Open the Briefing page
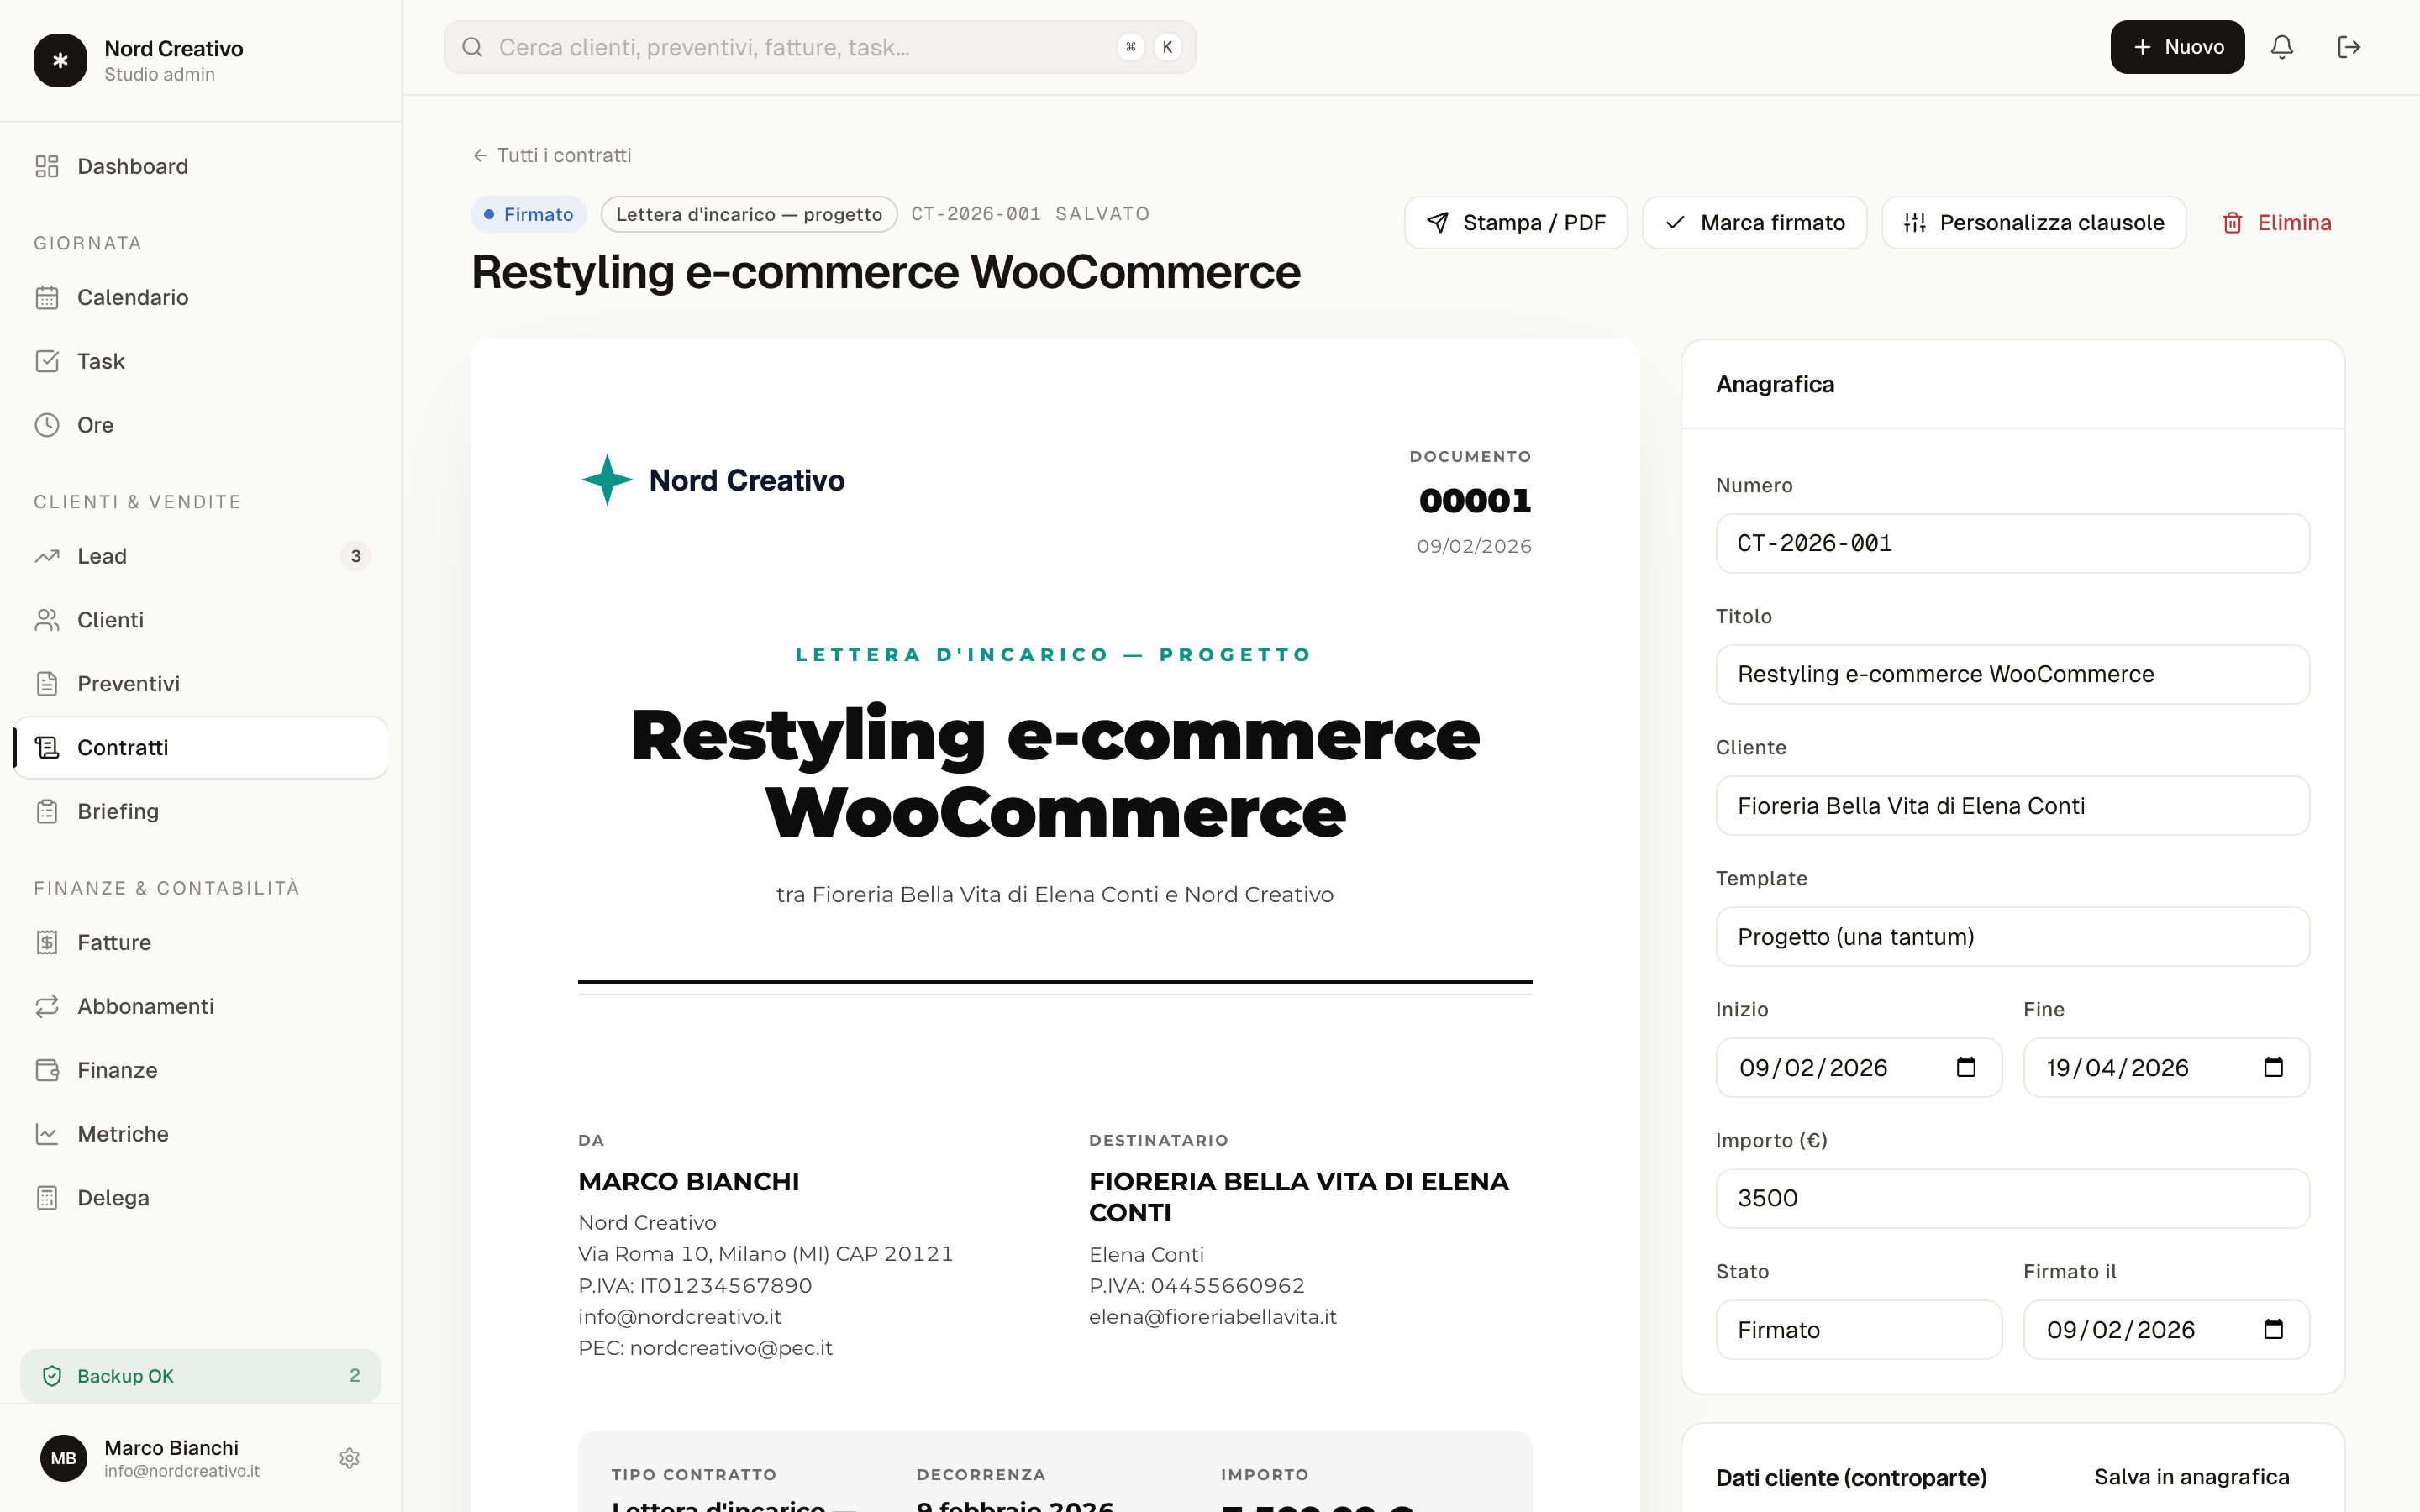This screenshot has height=1512, width=2420. coord(201,811)
